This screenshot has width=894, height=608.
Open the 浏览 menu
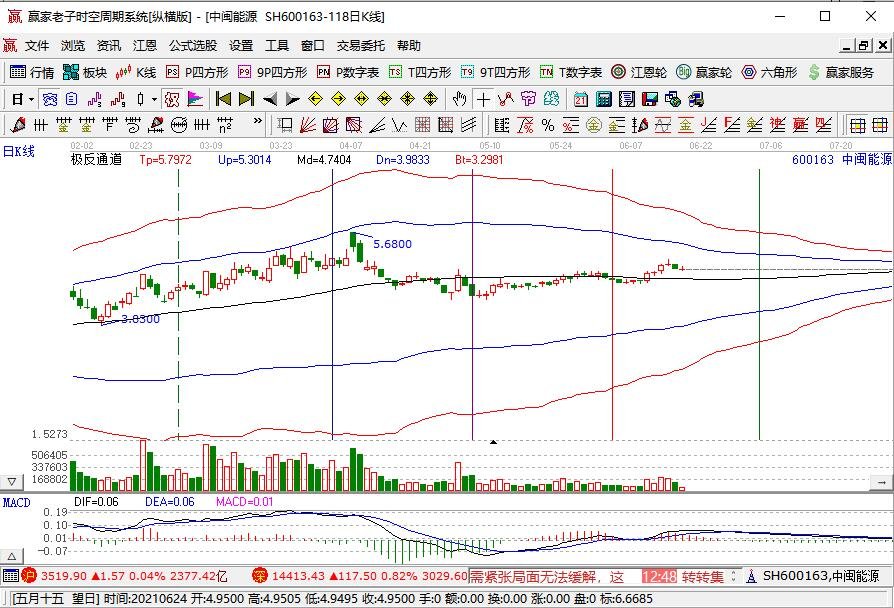tap(73, 46)
